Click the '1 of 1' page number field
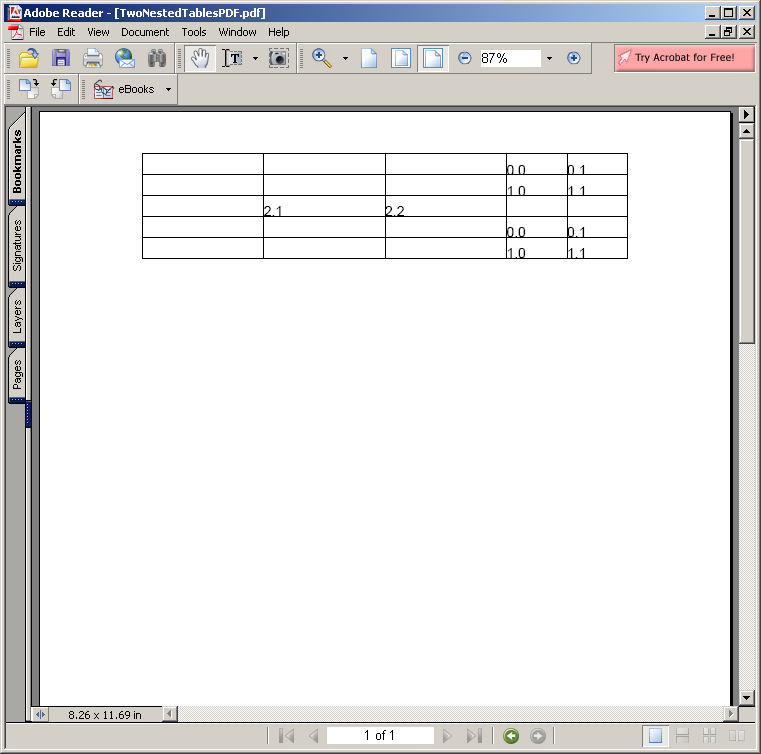This screenshot has height=754, width=761. click(x=380, y=736)
